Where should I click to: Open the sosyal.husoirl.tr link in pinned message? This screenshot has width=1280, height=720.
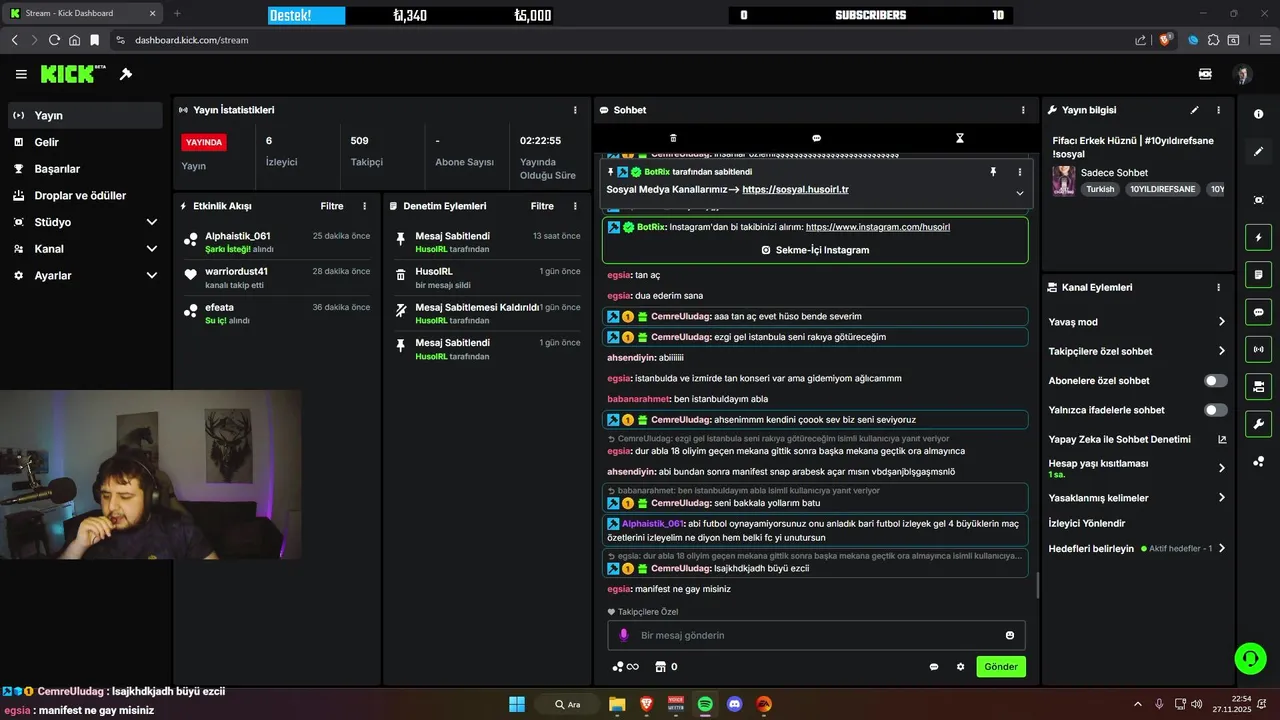click(x=795, y=190)
